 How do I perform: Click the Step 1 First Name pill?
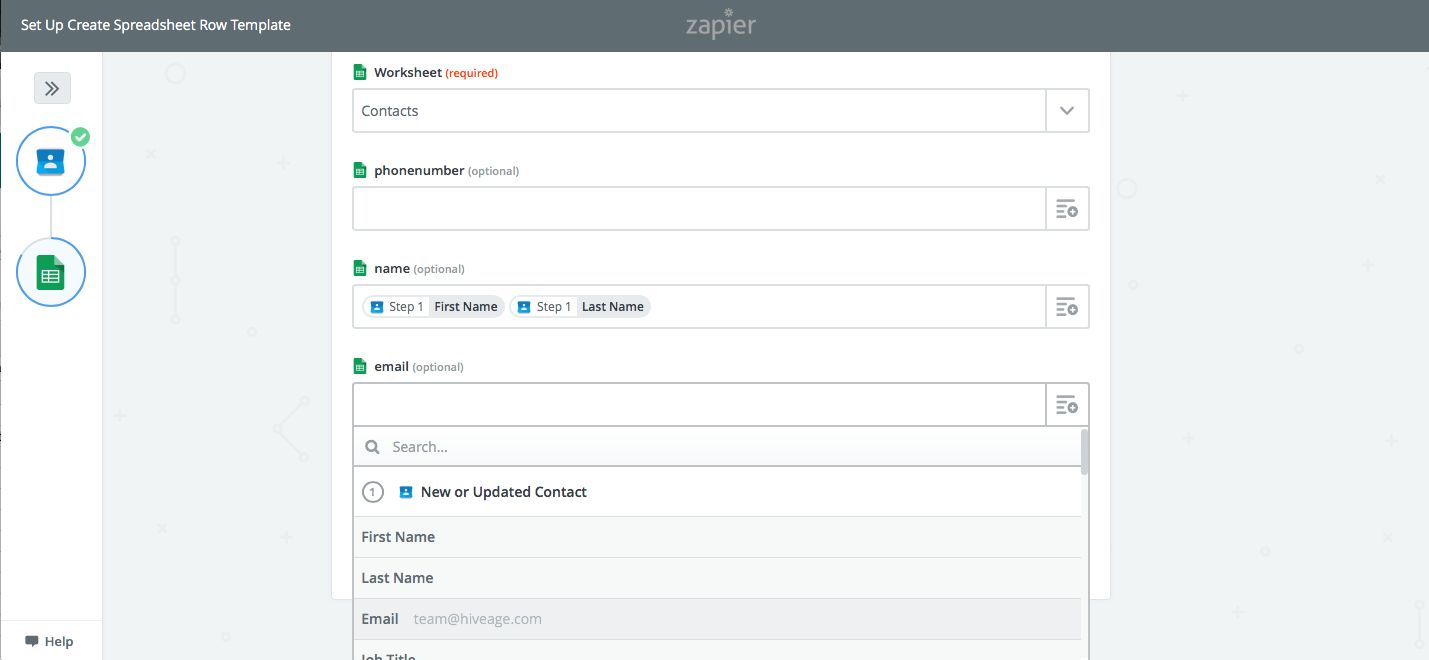(x=433, y=307)
